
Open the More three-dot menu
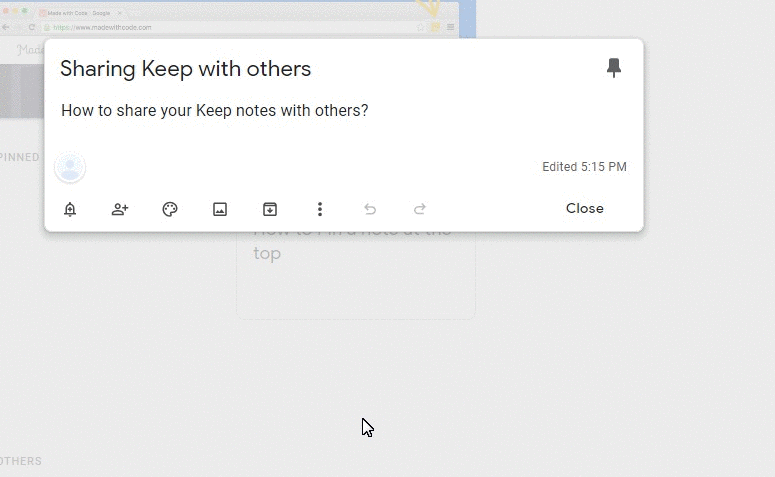click(320, 209)
